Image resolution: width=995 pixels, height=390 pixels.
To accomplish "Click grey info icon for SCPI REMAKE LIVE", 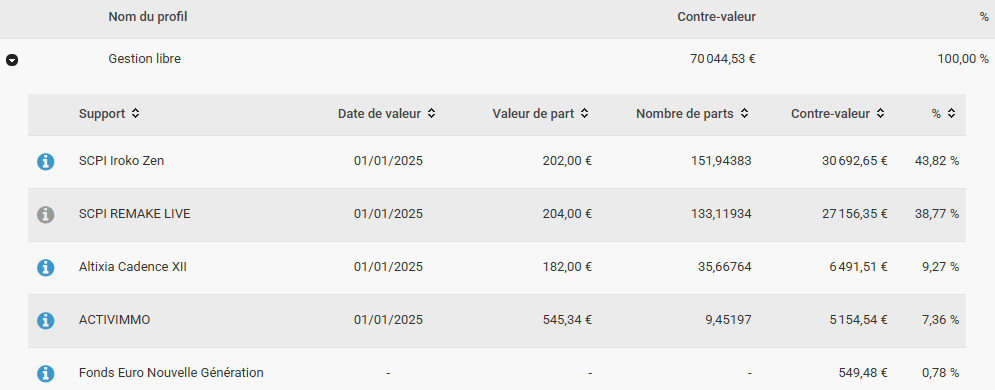I will pos(45,214).
